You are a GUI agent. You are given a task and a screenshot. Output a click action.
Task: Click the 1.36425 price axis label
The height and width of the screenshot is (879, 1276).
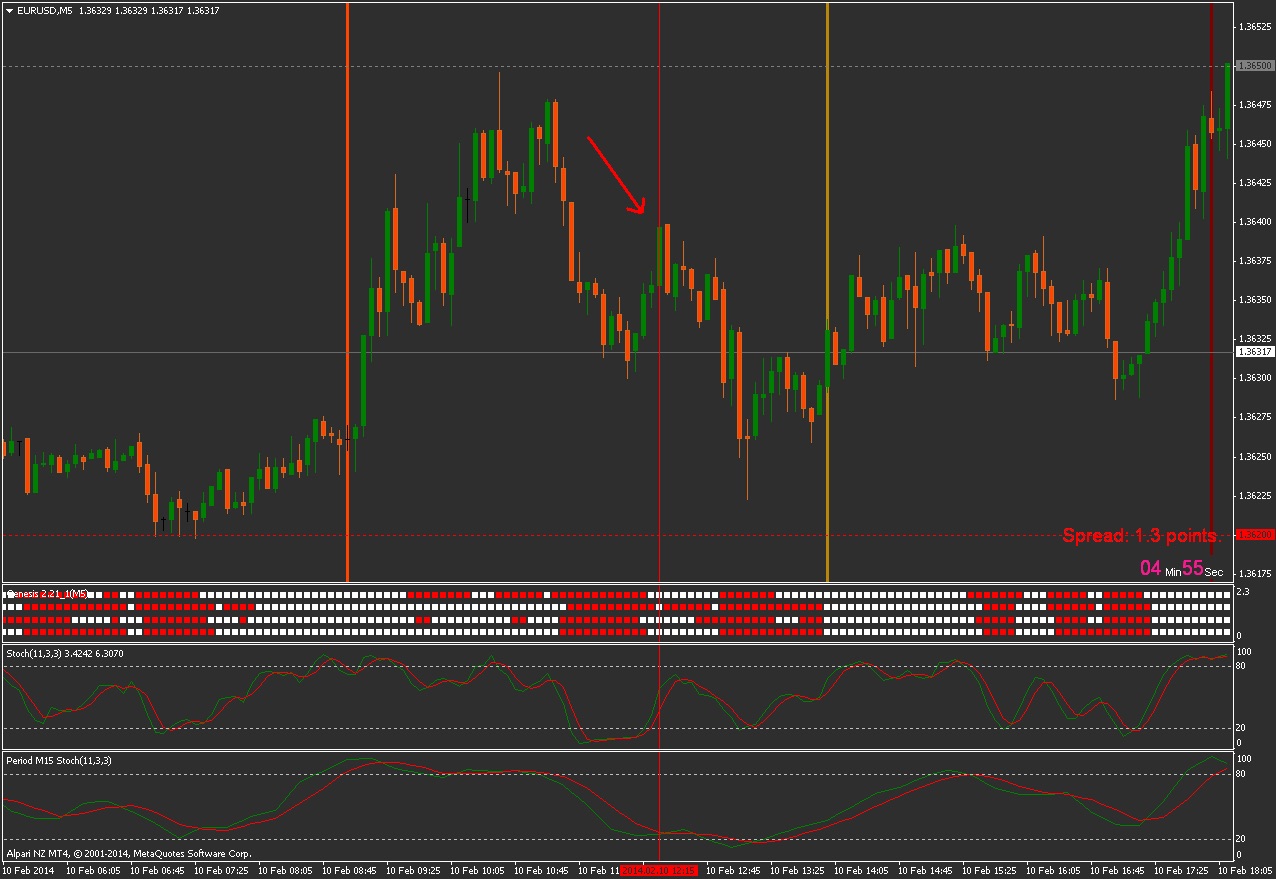1254,182
